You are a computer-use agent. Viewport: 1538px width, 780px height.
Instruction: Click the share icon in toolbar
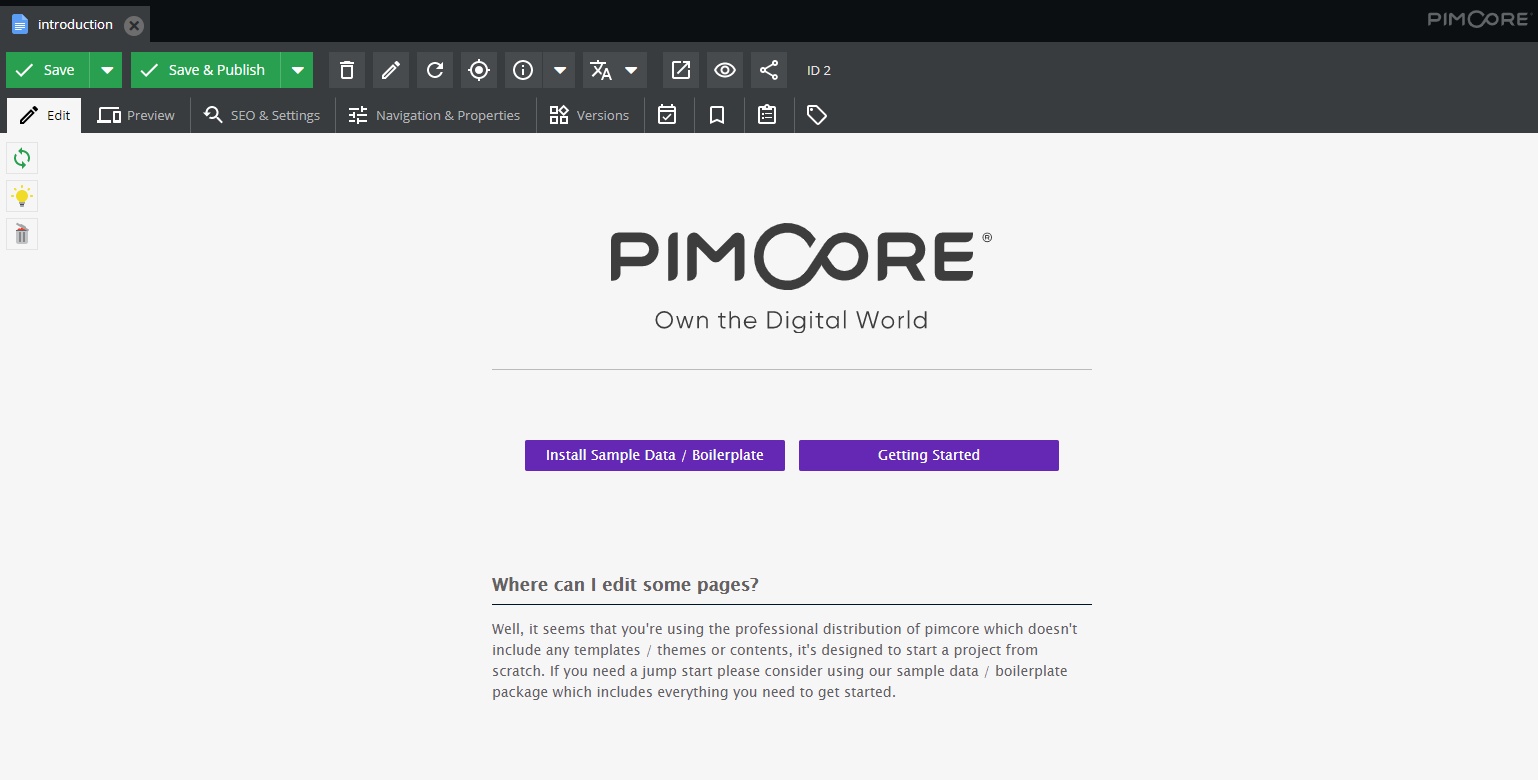(x=769, y=70)
